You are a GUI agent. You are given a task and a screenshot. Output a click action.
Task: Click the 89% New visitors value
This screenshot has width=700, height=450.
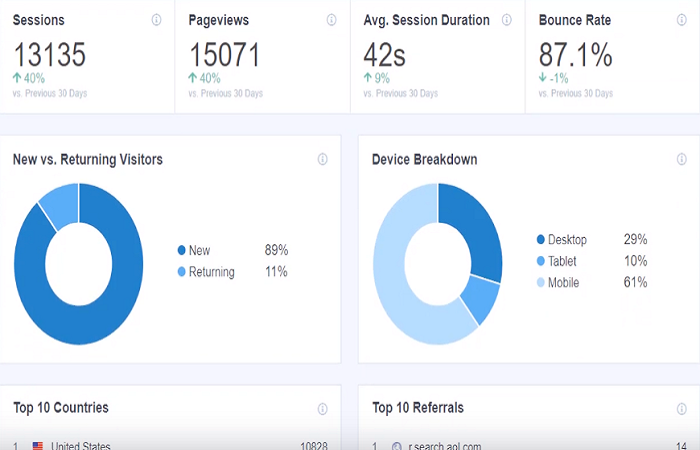point(276,250)
